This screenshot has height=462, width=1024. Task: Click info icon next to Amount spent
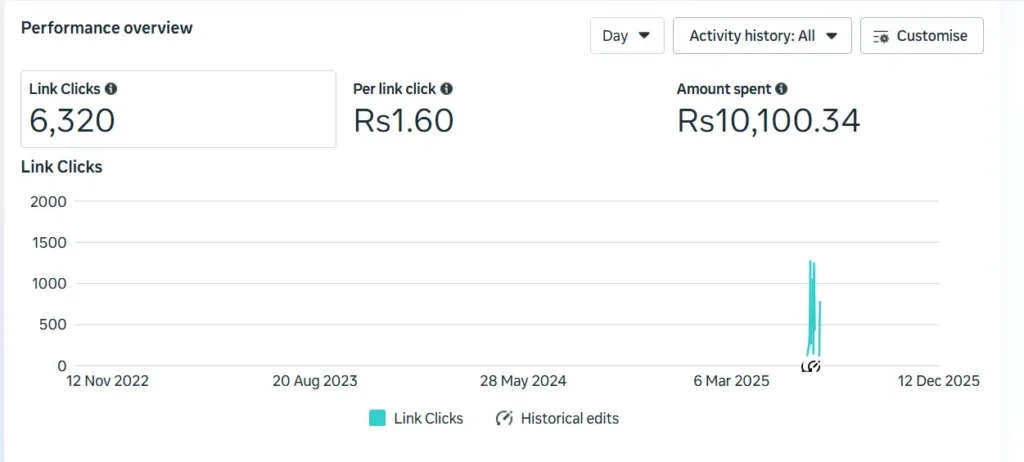tap(781, 89)
